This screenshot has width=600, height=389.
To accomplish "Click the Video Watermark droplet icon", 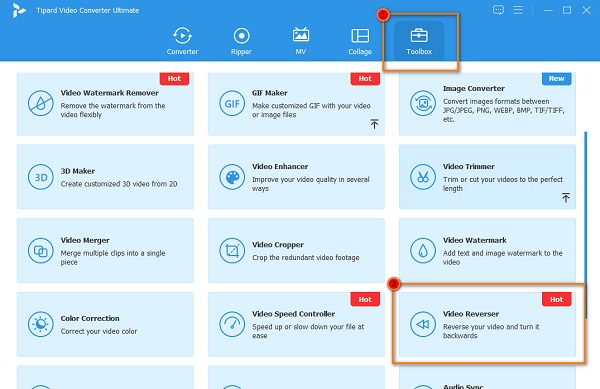I will click(x=423, y=251).
